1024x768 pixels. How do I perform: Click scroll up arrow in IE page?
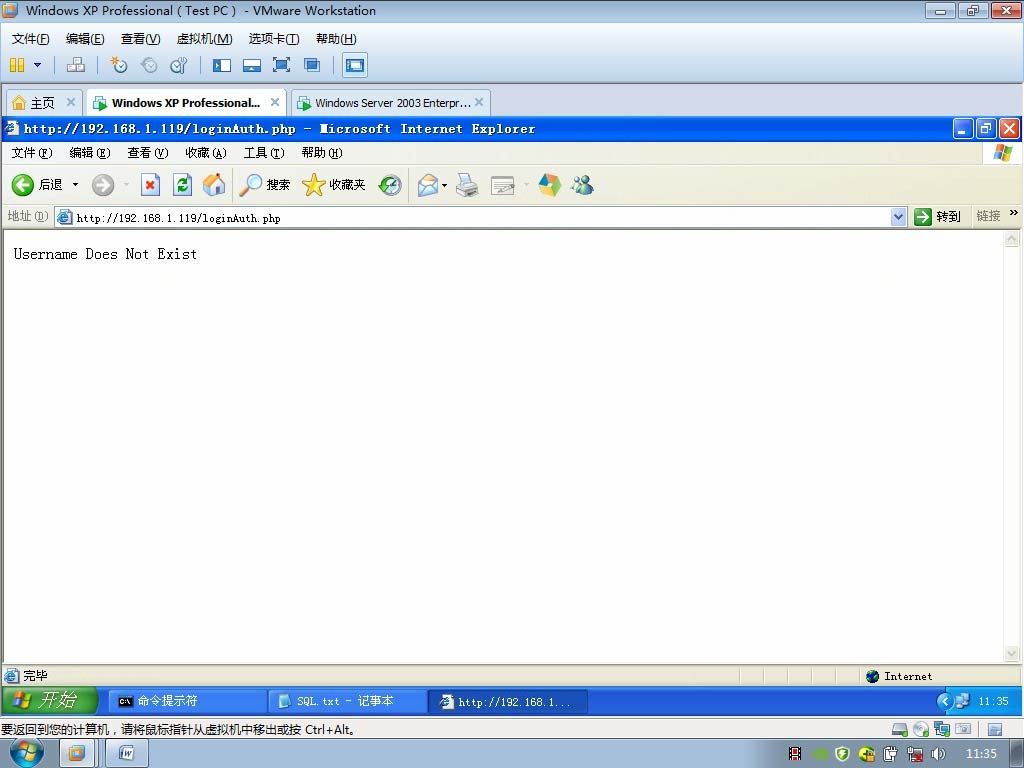click(x=1011, y=240)
